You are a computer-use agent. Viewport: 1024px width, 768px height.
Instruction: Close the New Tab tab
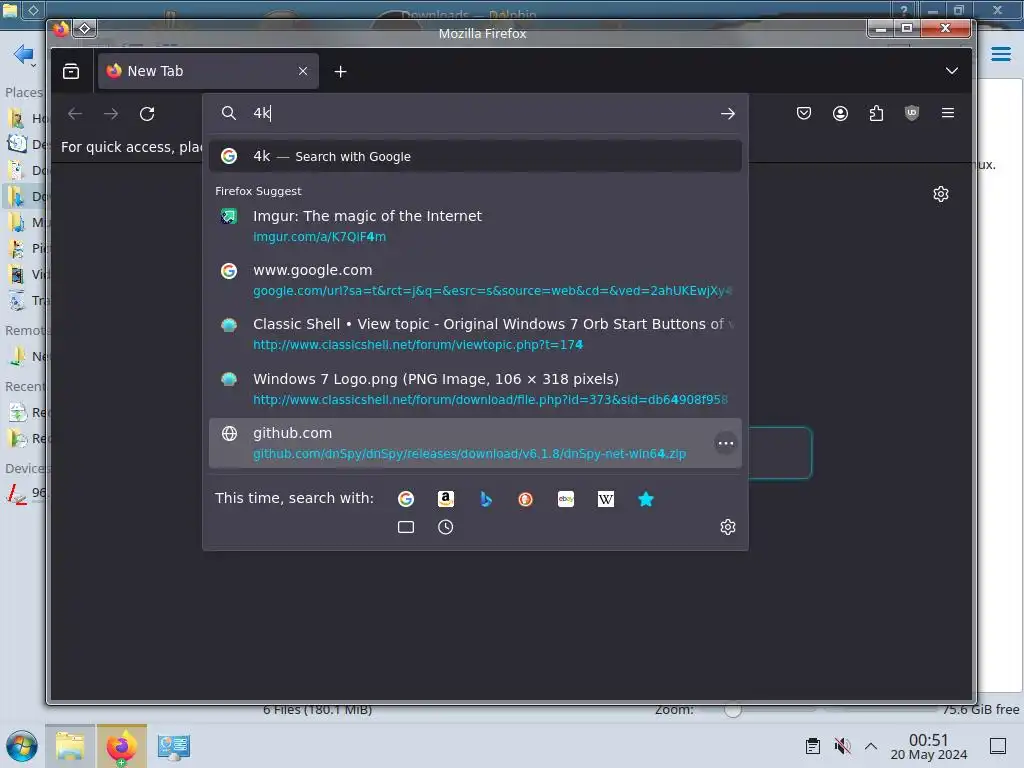[x=302, y=71]
